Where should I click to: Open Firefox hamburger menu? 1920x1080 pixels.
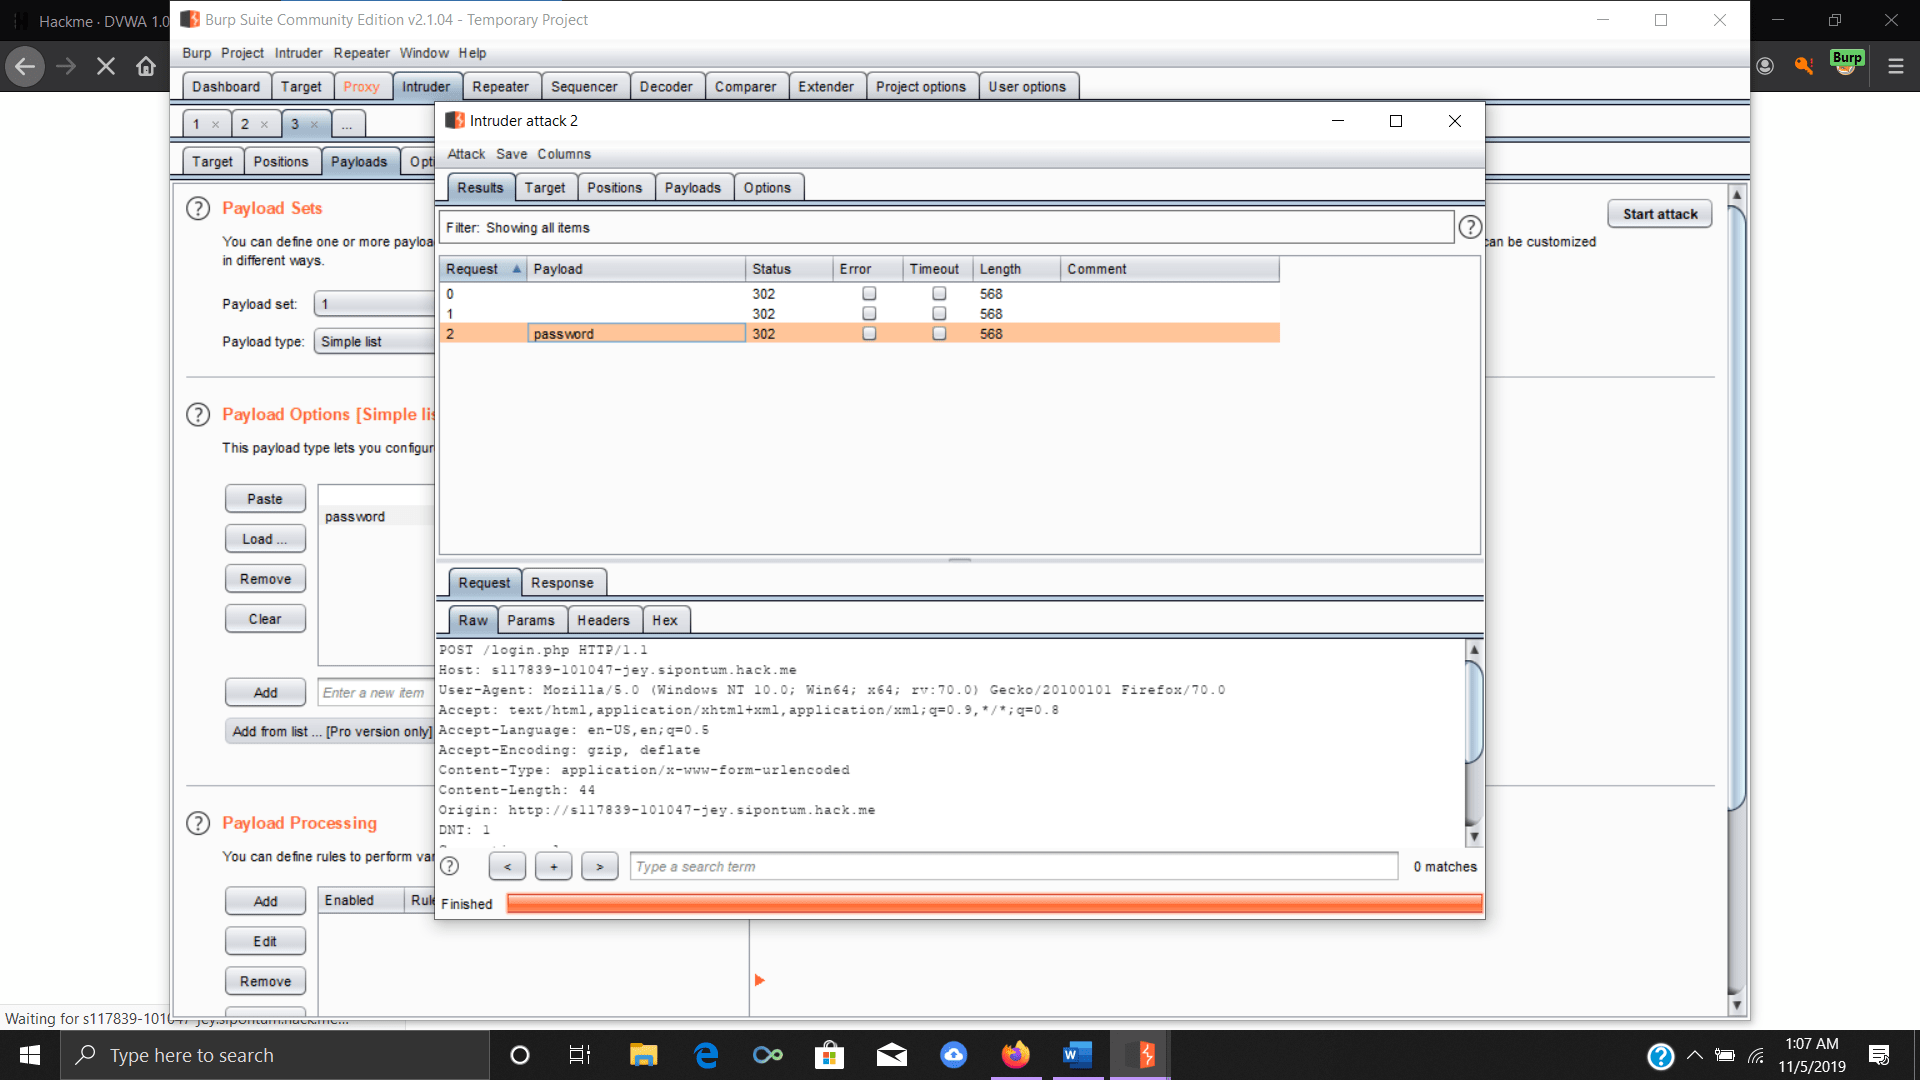(1895, 66)
